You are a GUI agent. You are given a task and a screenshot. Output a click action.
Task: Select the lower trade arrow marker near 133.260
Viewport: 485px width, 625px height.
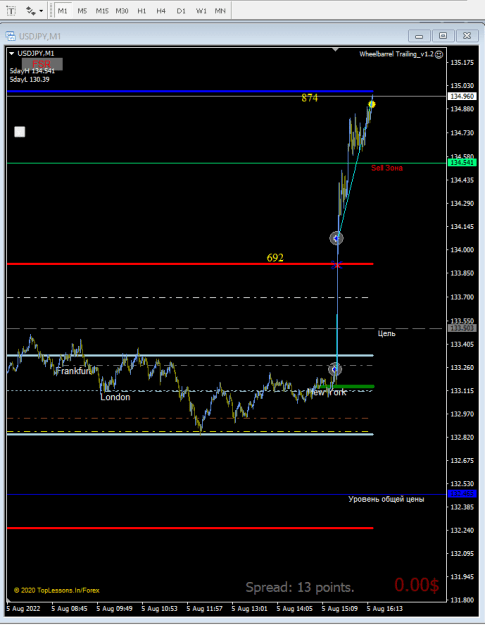[335, 369]
